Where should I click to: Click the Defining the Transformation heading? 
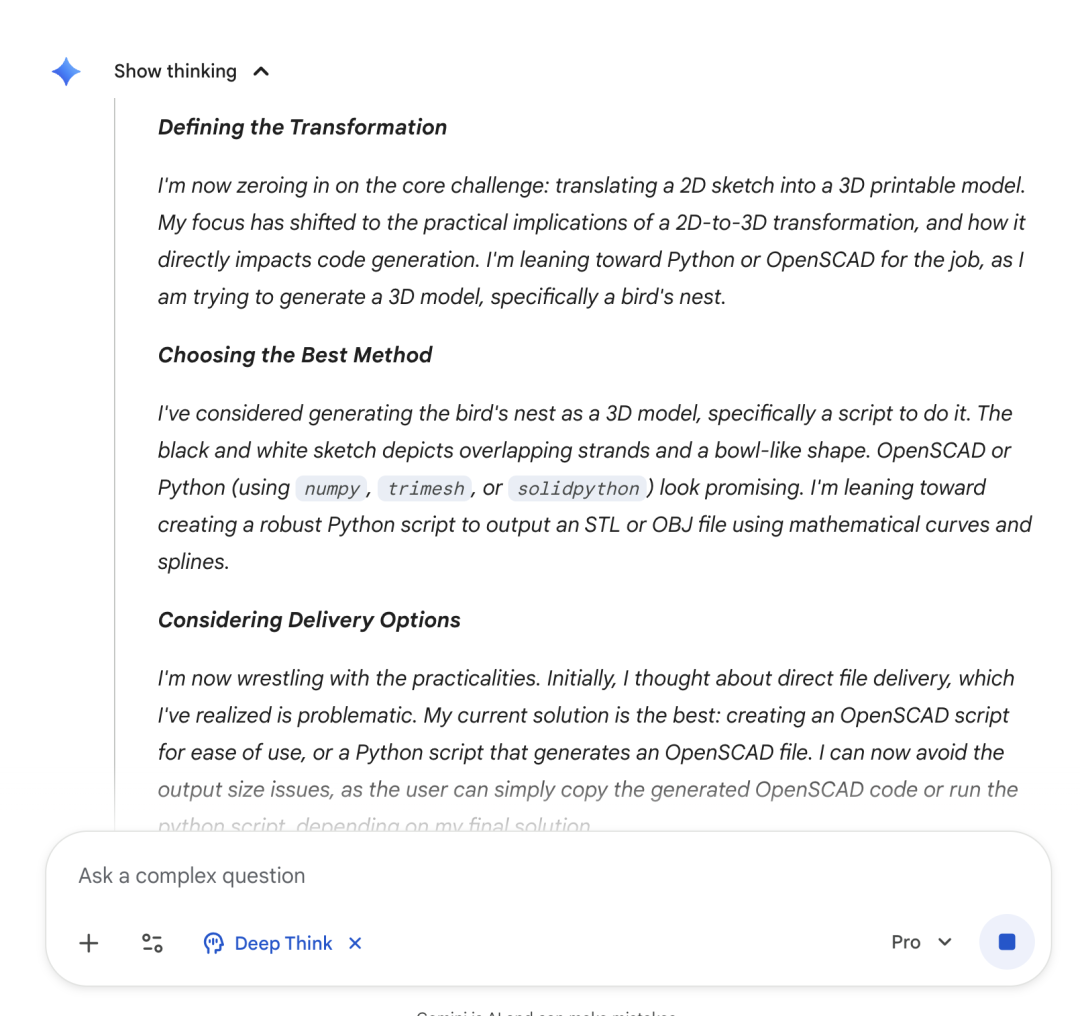[x=302, y=127]
